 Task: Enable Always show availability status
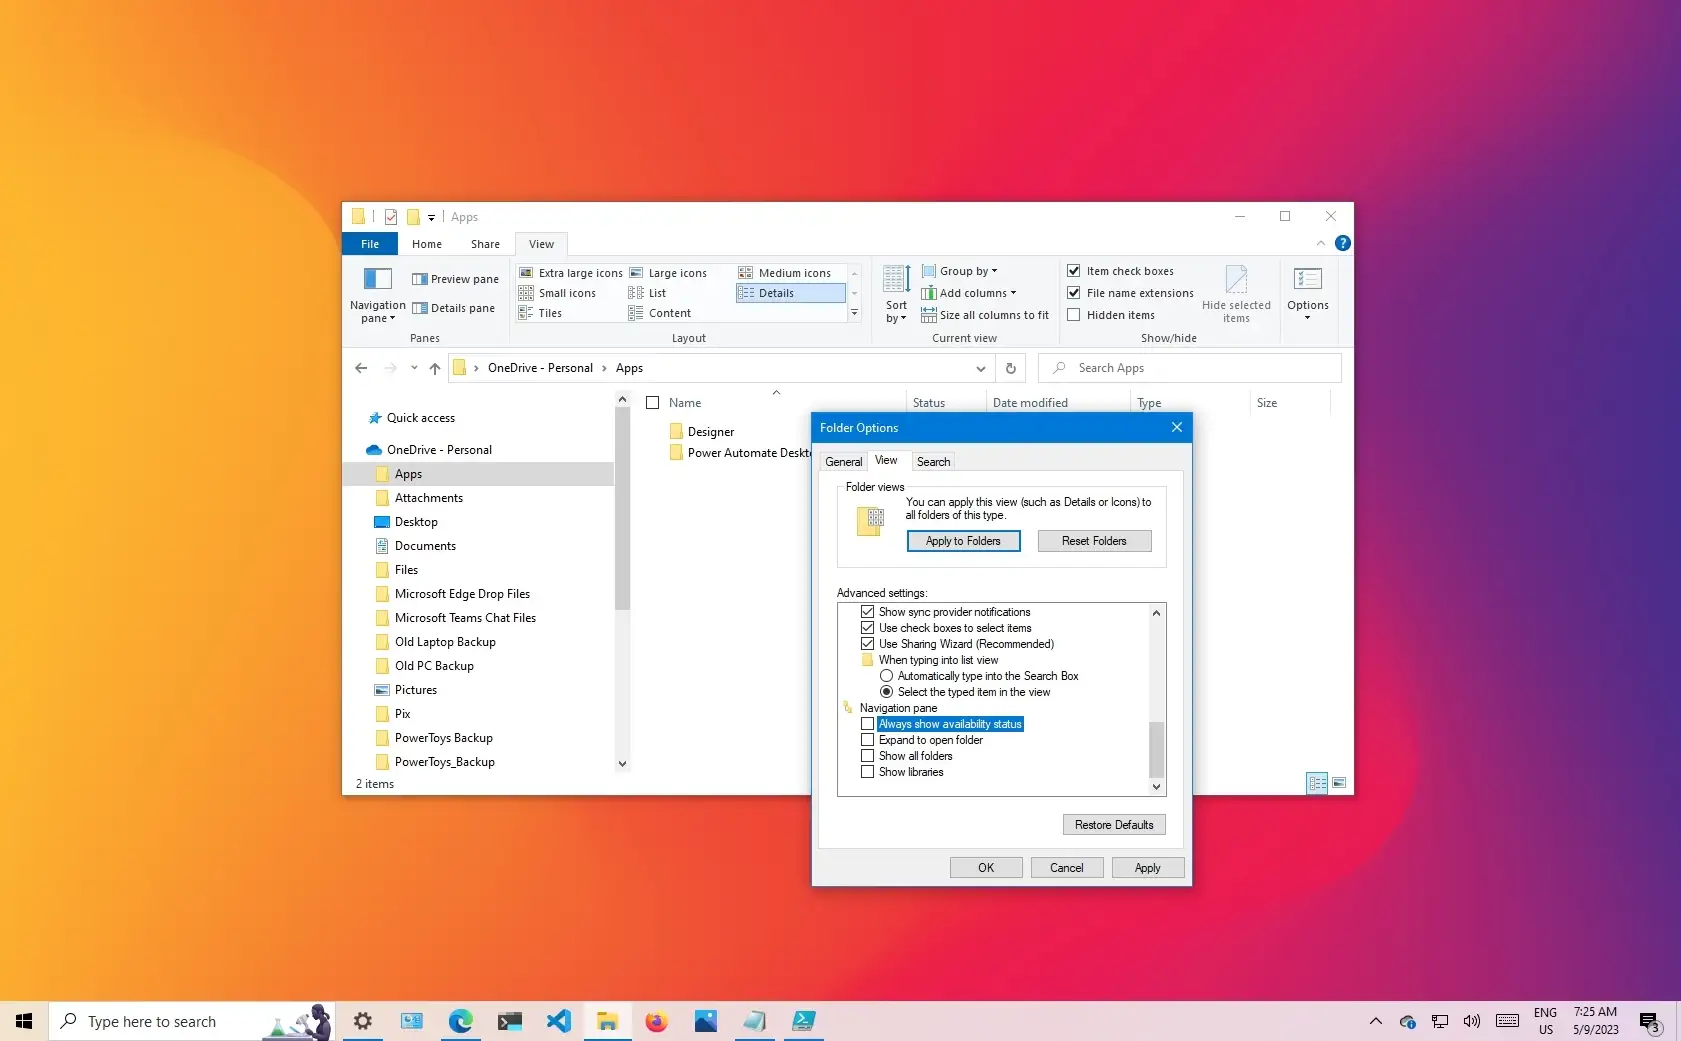pos(867,723)
